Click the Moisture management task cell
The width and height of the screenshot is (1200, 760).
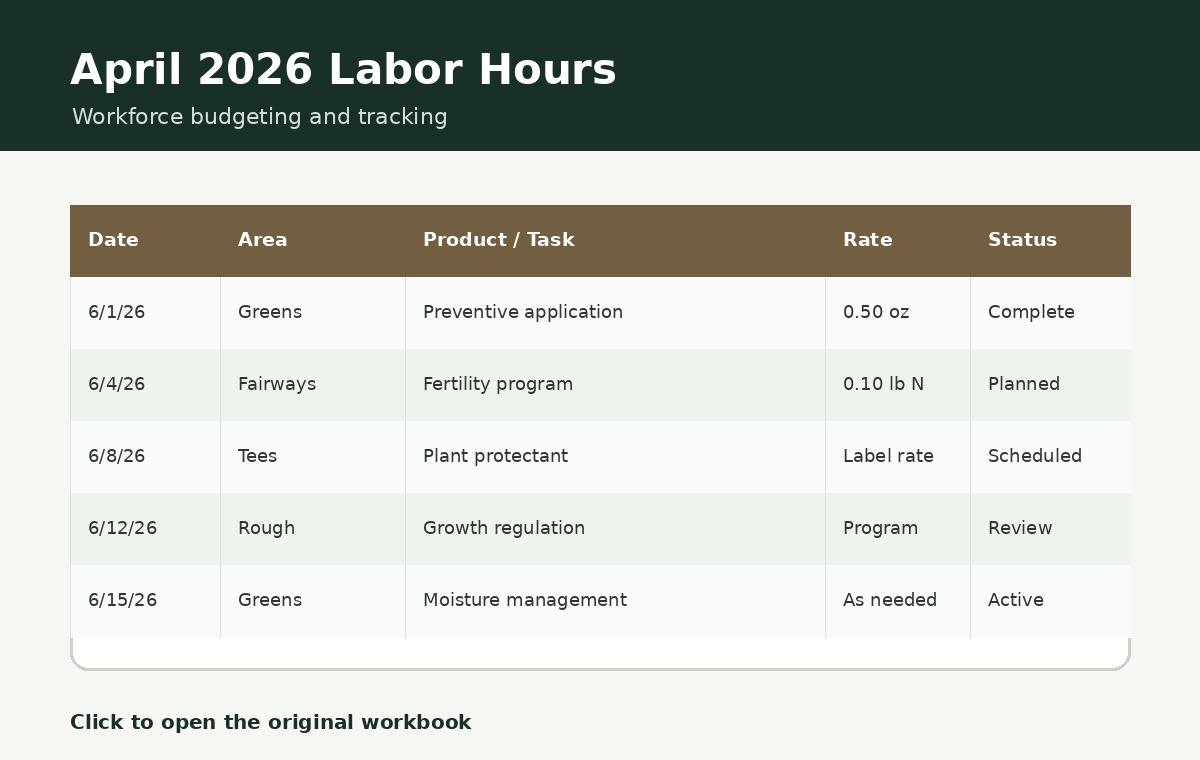tap(615, 600)
